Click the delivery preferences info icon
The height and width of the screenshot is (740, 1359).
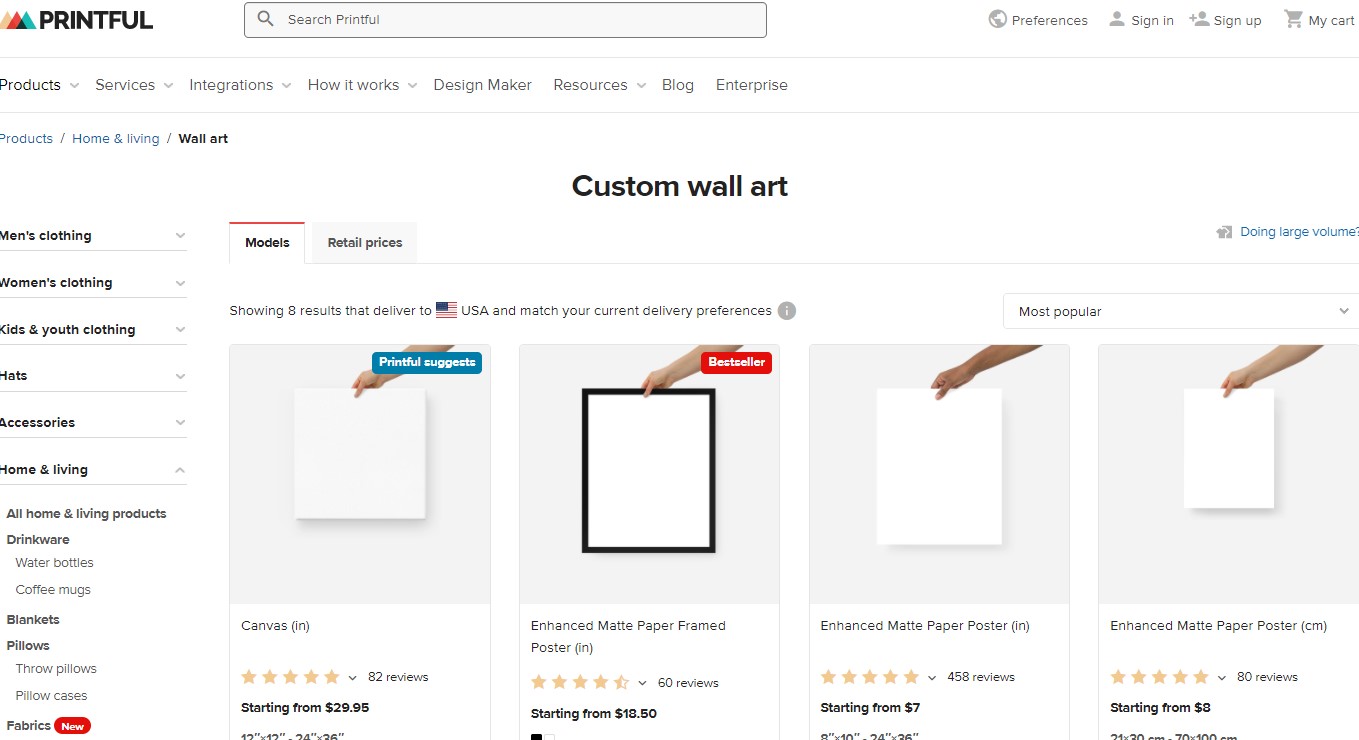pyautogui.click(x=787, y=310)
